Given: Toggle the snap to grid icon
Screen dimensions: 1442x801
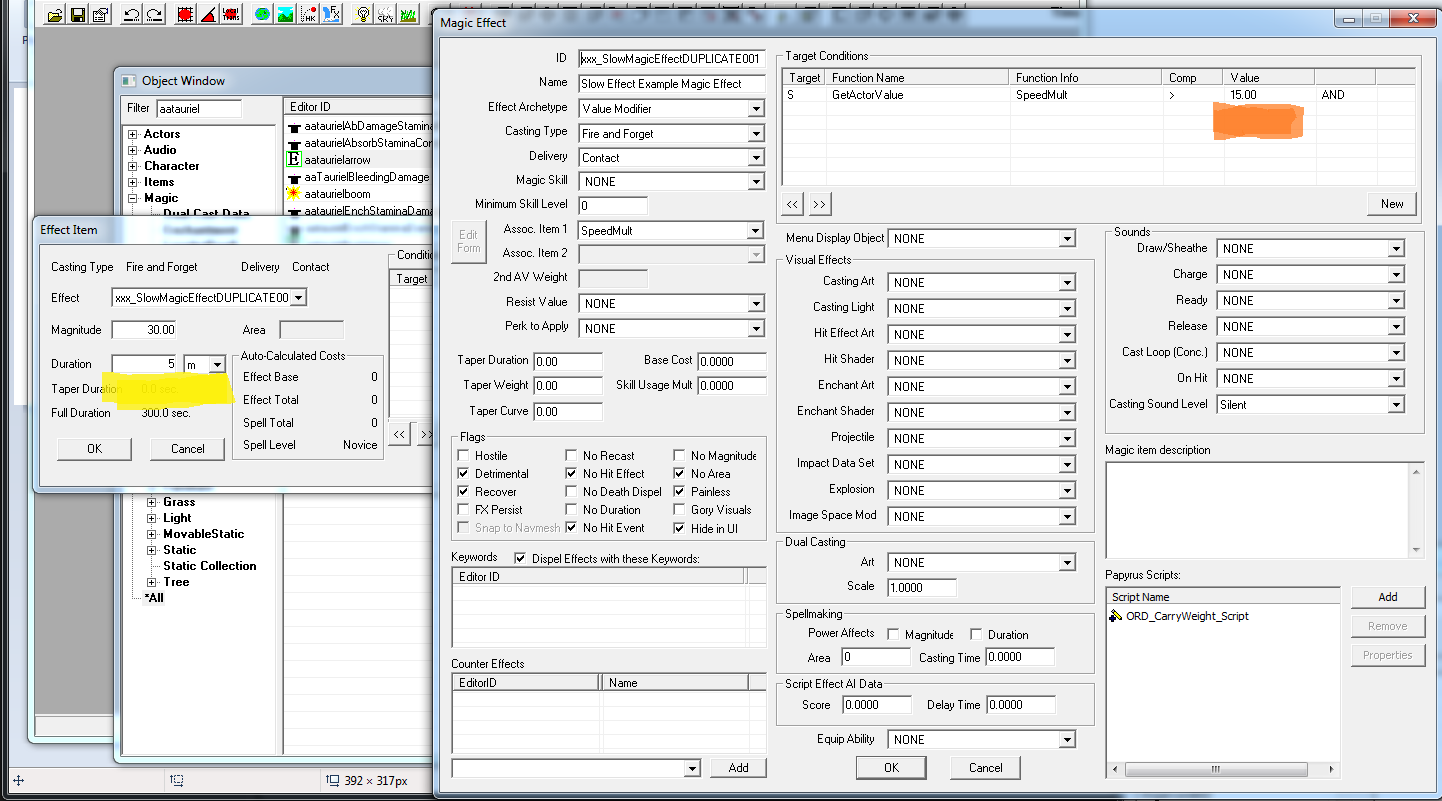Looking at the screenshot, I should pos(185,14).
